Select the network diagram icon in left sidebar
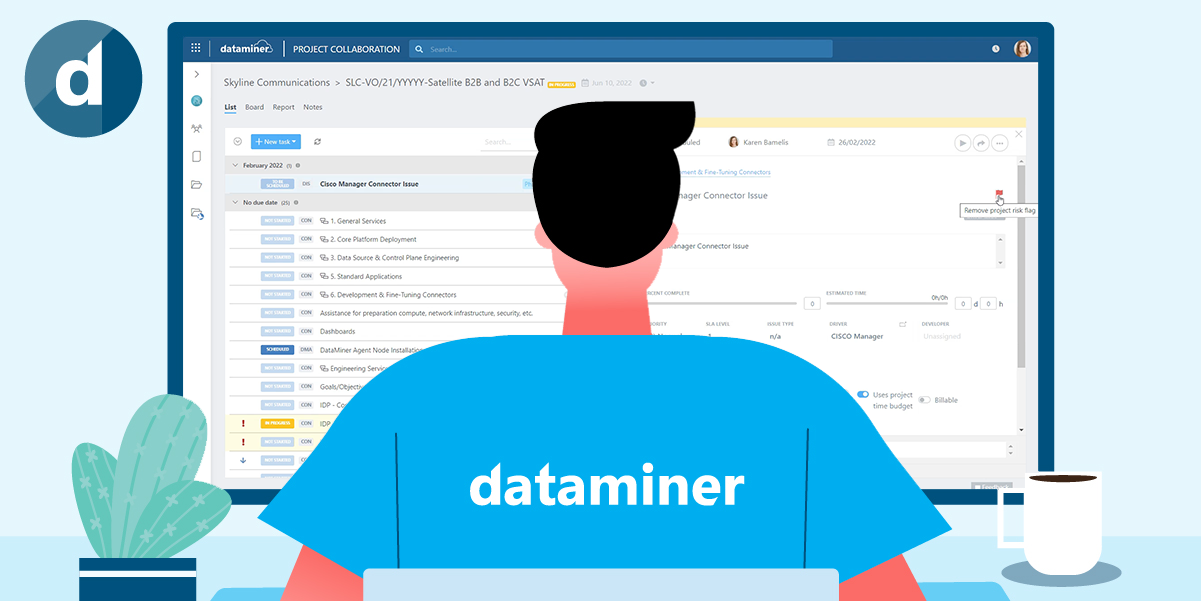Screen dimensions: 1201x601 point(197,128)
